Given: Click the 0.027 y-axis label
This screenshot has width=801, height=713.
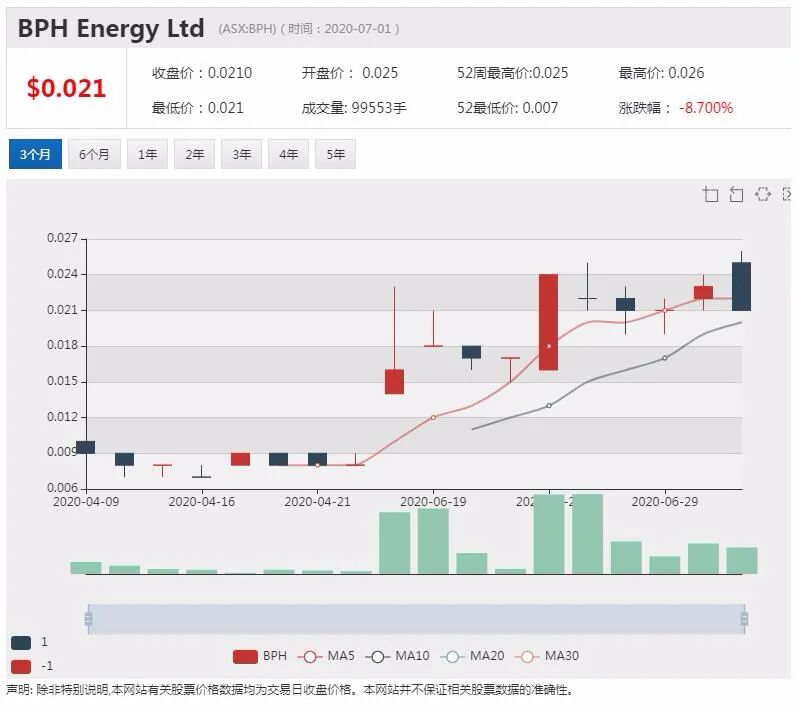Looking at the screenshot, I should tap(62, 238).
